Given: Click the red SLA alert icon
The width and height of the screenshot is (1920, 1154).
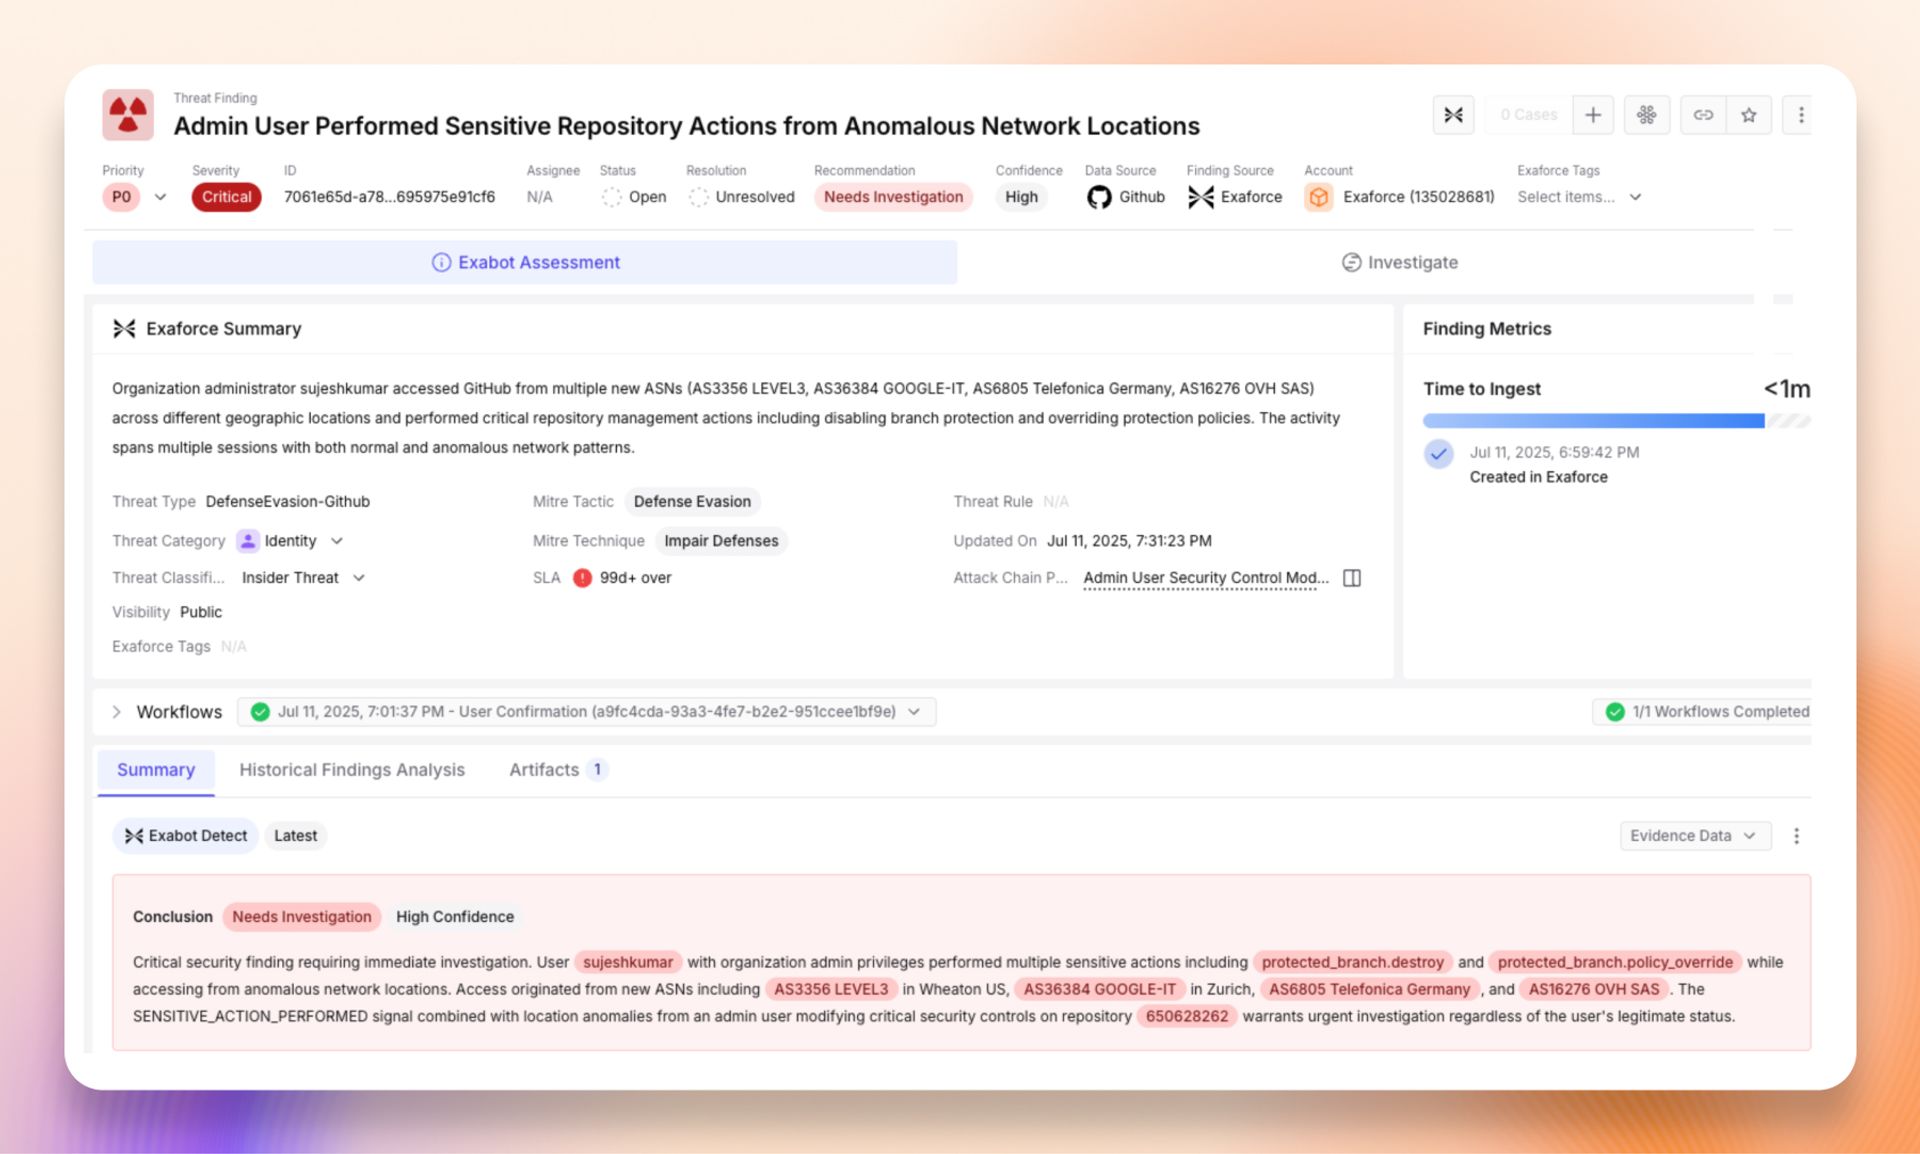Looking at the screenshot, I should 582,578.
